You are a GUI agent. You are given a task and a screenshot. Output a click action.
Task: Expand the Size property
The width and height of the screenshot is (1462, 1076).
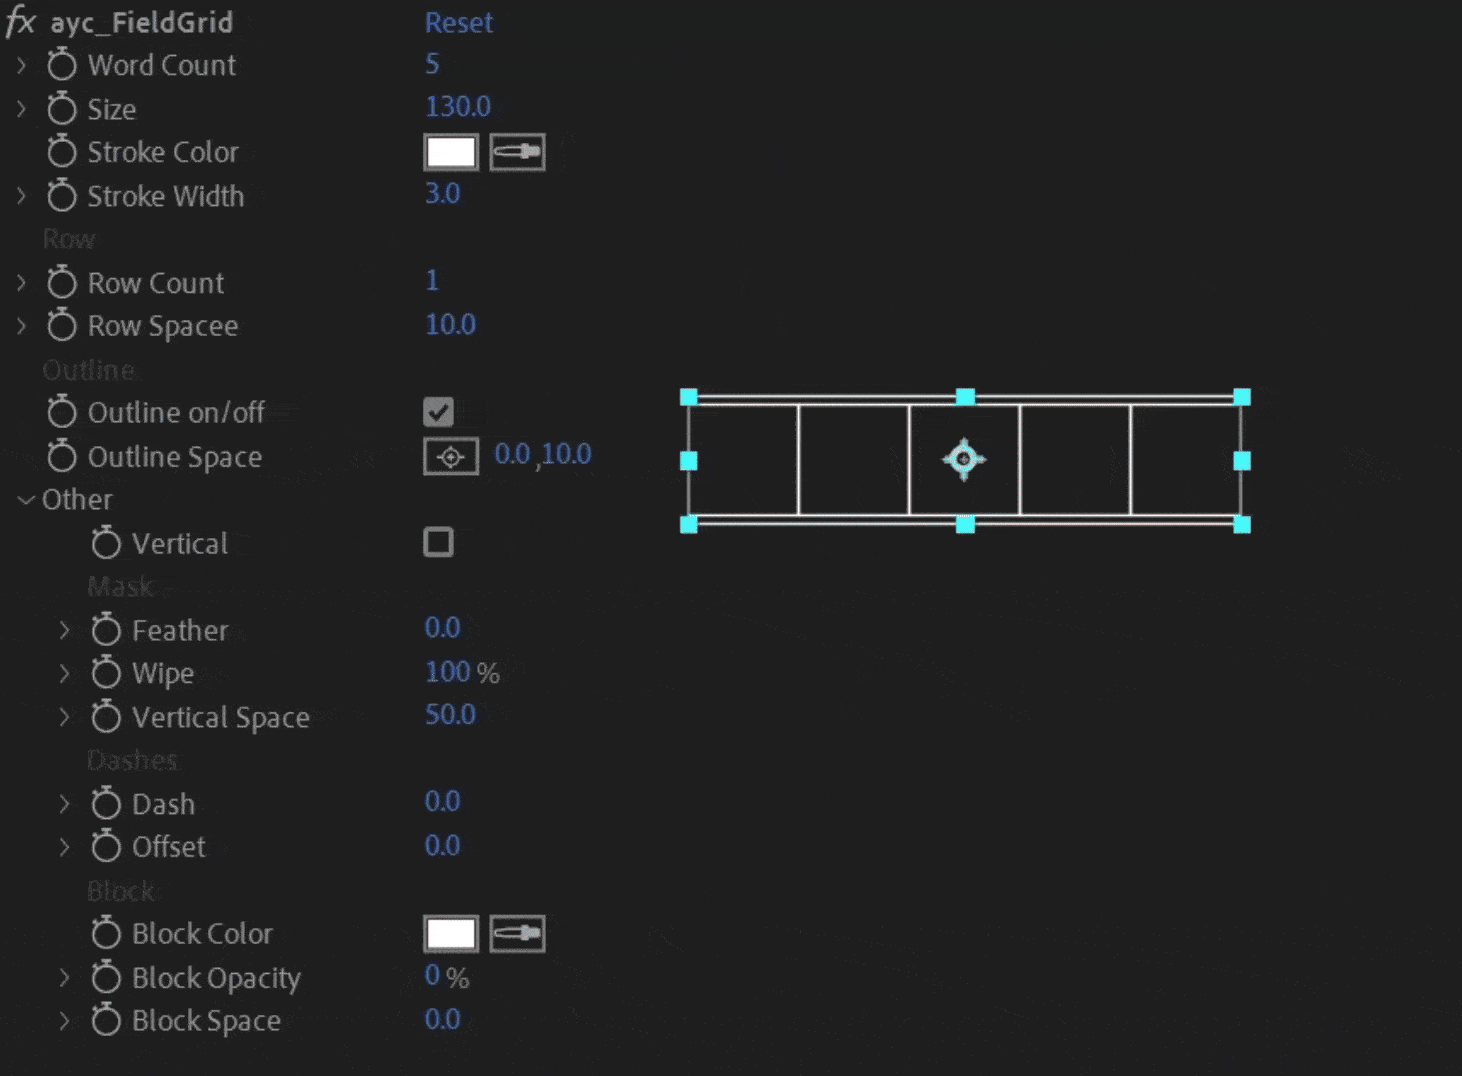(21, 109)
